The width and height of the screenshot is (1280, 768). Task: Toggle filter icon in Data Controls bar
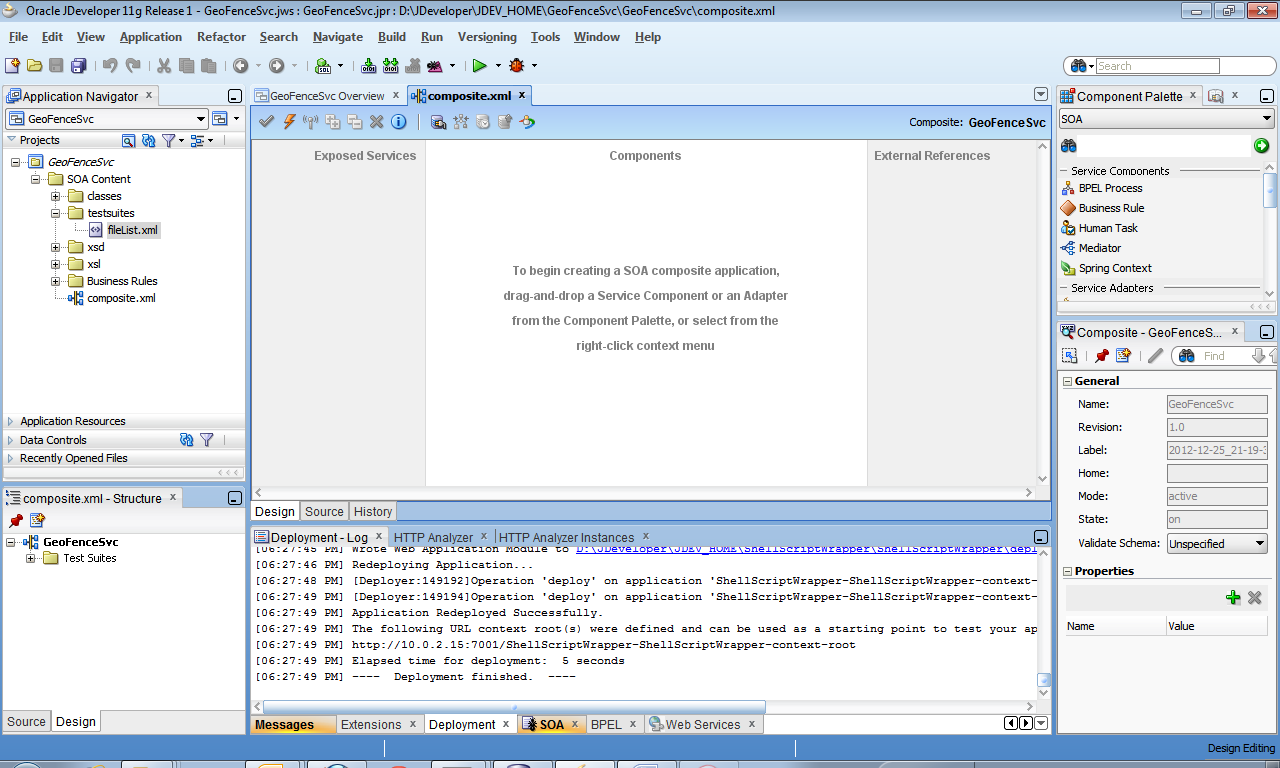(207, 439)
